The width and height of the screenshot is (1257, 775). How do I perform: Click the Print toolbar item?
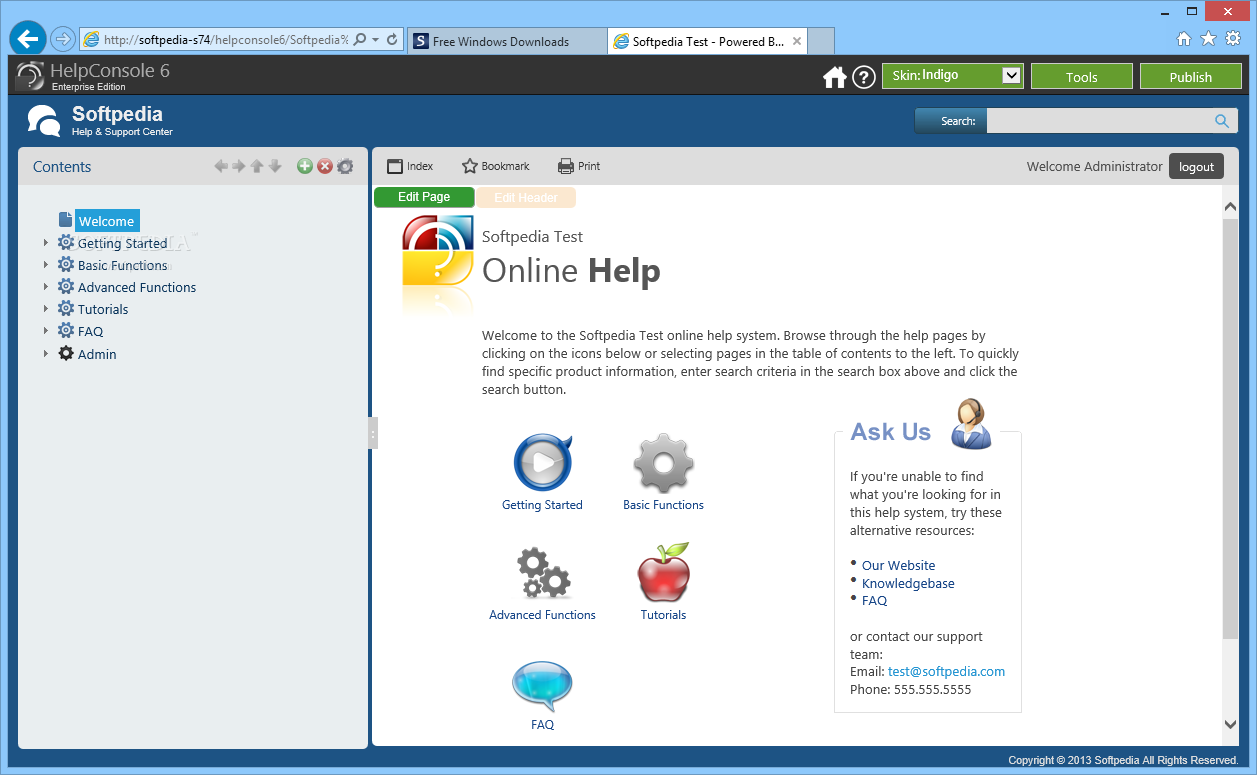coord(579,166)
